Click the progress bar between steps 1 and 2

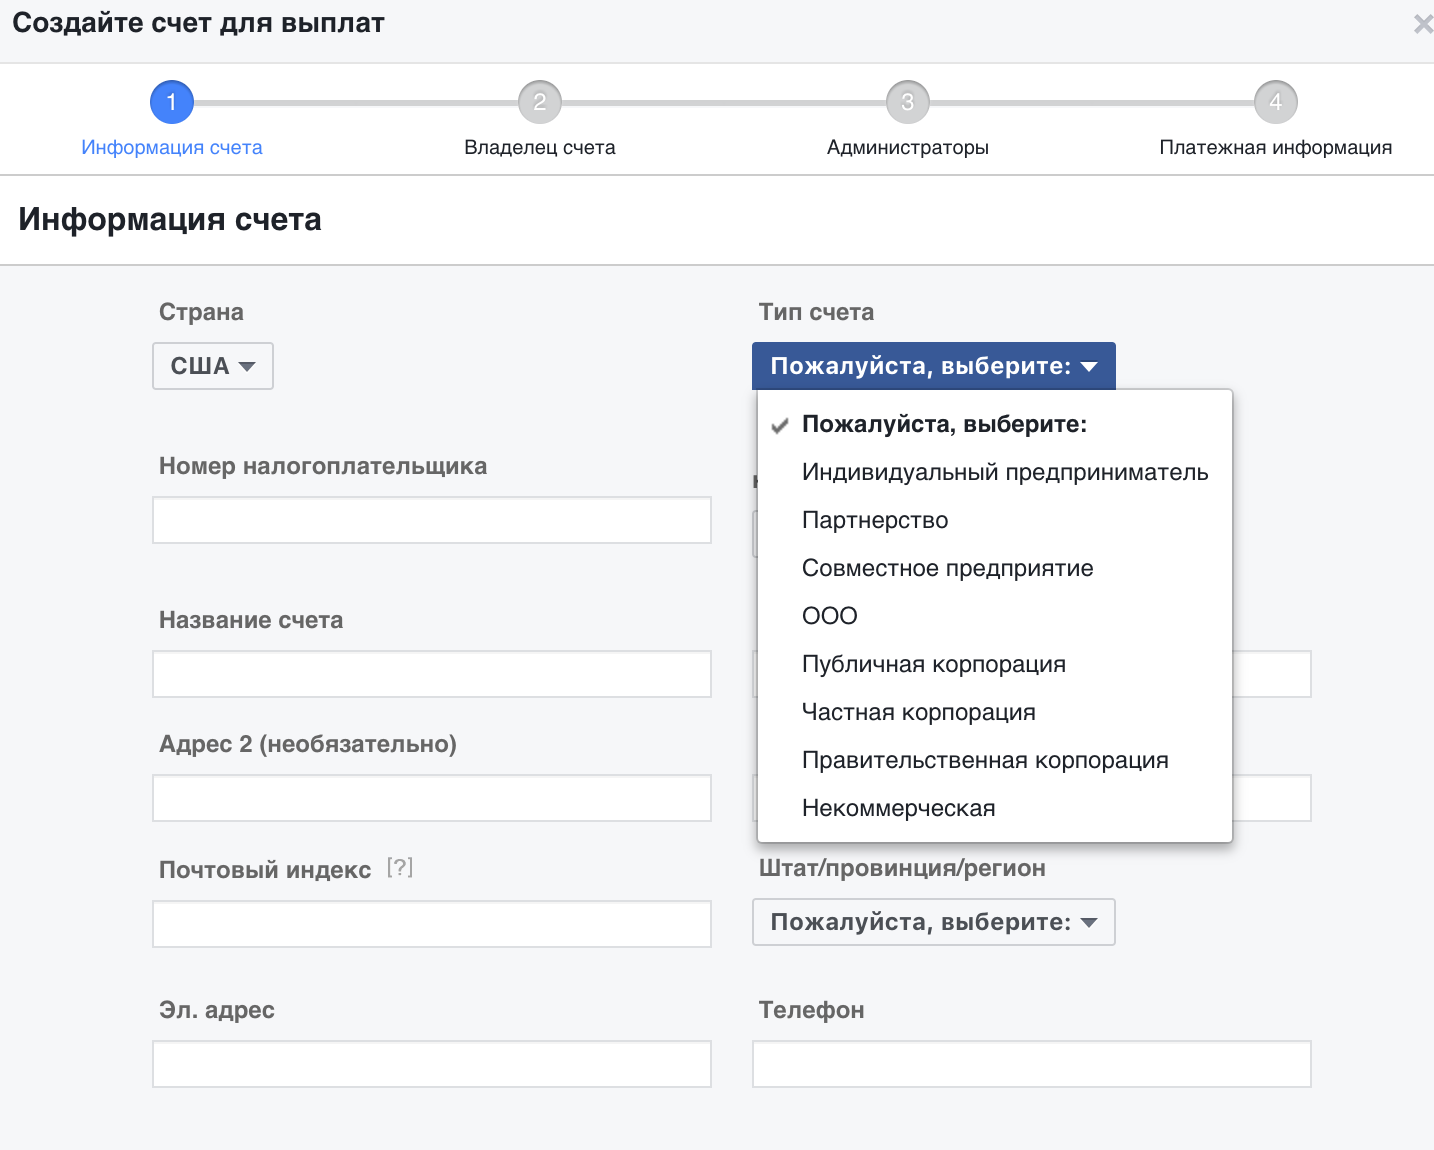[355, 101]
